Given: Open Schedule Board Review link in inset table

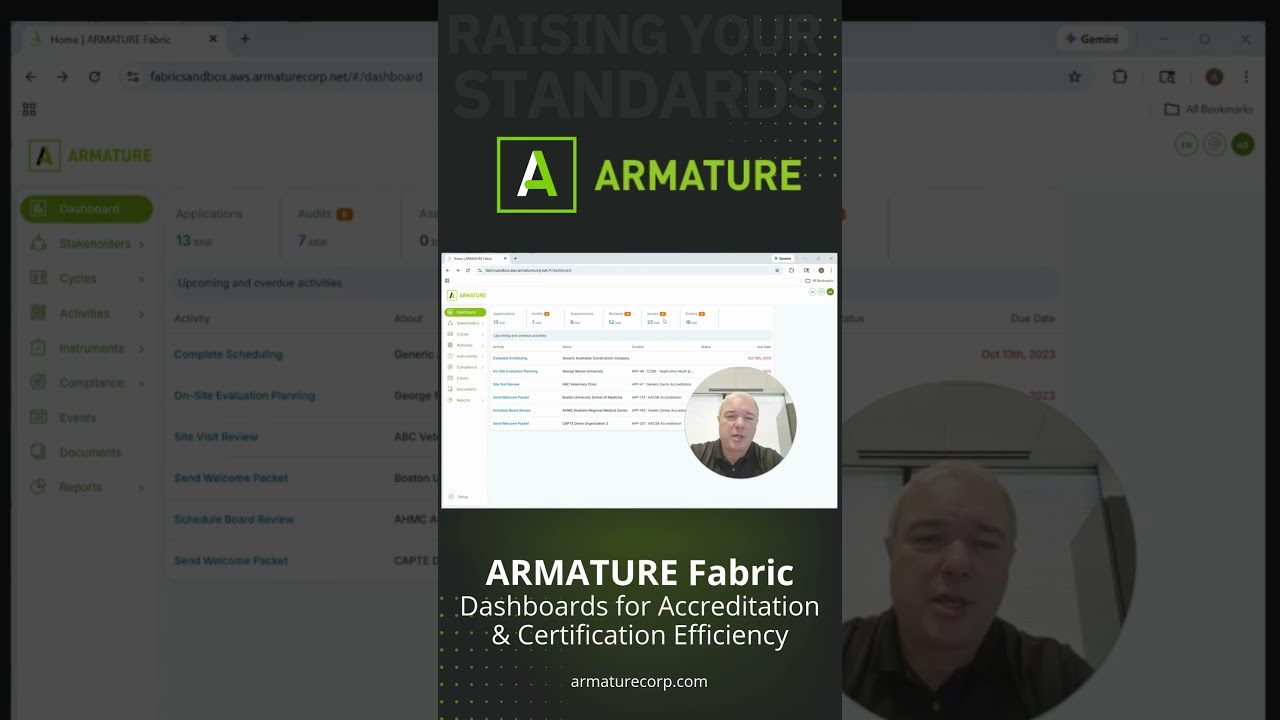Looking at the screenshot, I should [x=512, y=410].
